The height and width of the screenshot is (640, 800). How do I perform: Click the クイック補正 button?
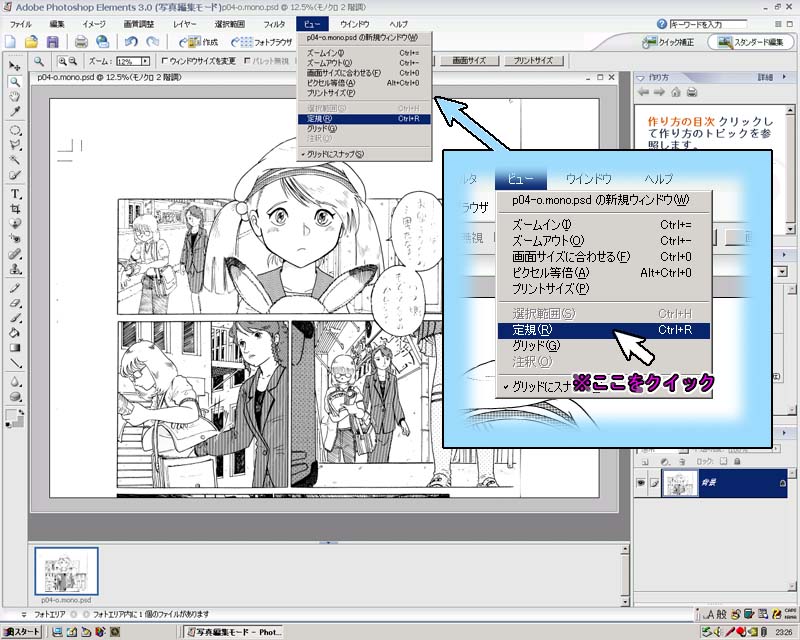pos(669,42)
